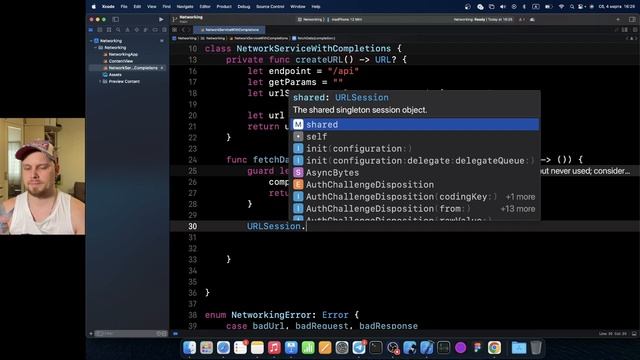This screenshot has width=640, height=360.
Task: Open the Navigate menu
Action: coord(185,7)
